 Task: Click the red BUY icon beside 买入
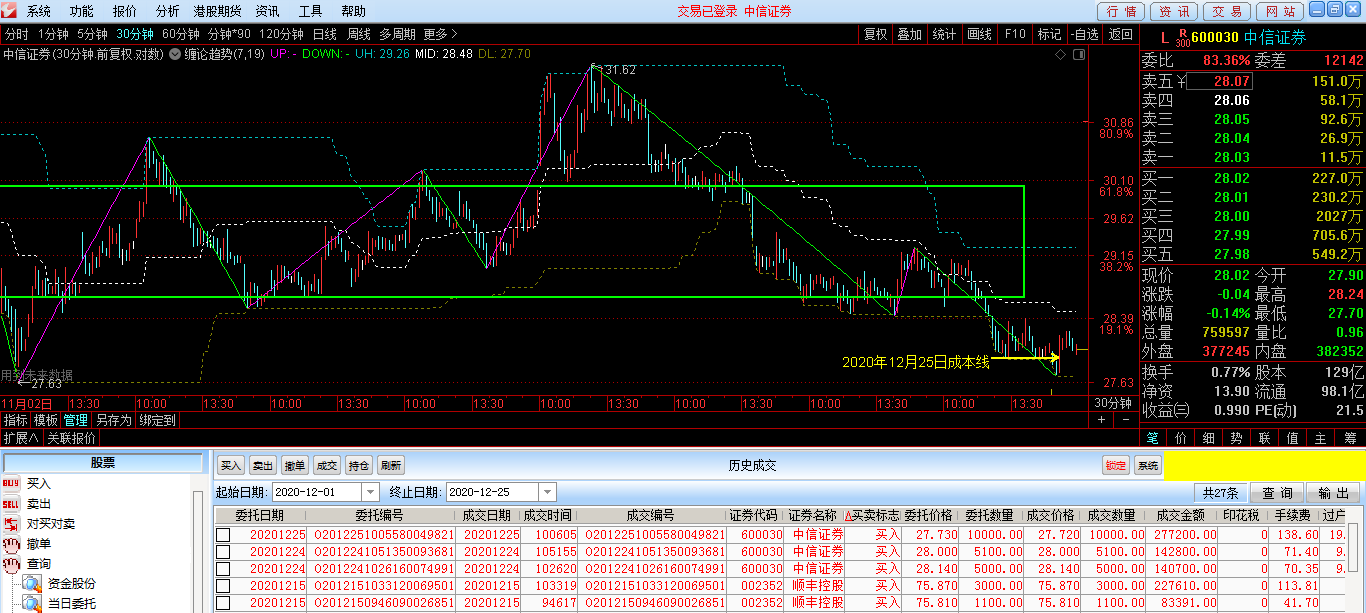(x=11, y=484)
